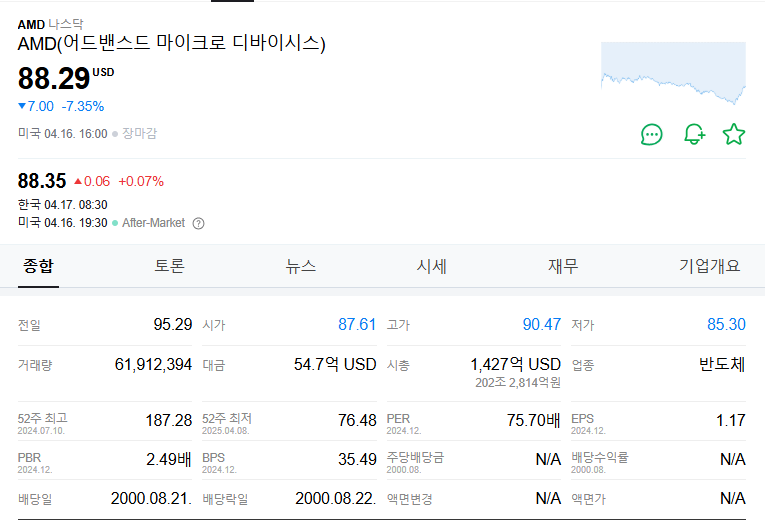765x521 pixels.
Task: Click the After-Market status label
Action: (153, 223)
